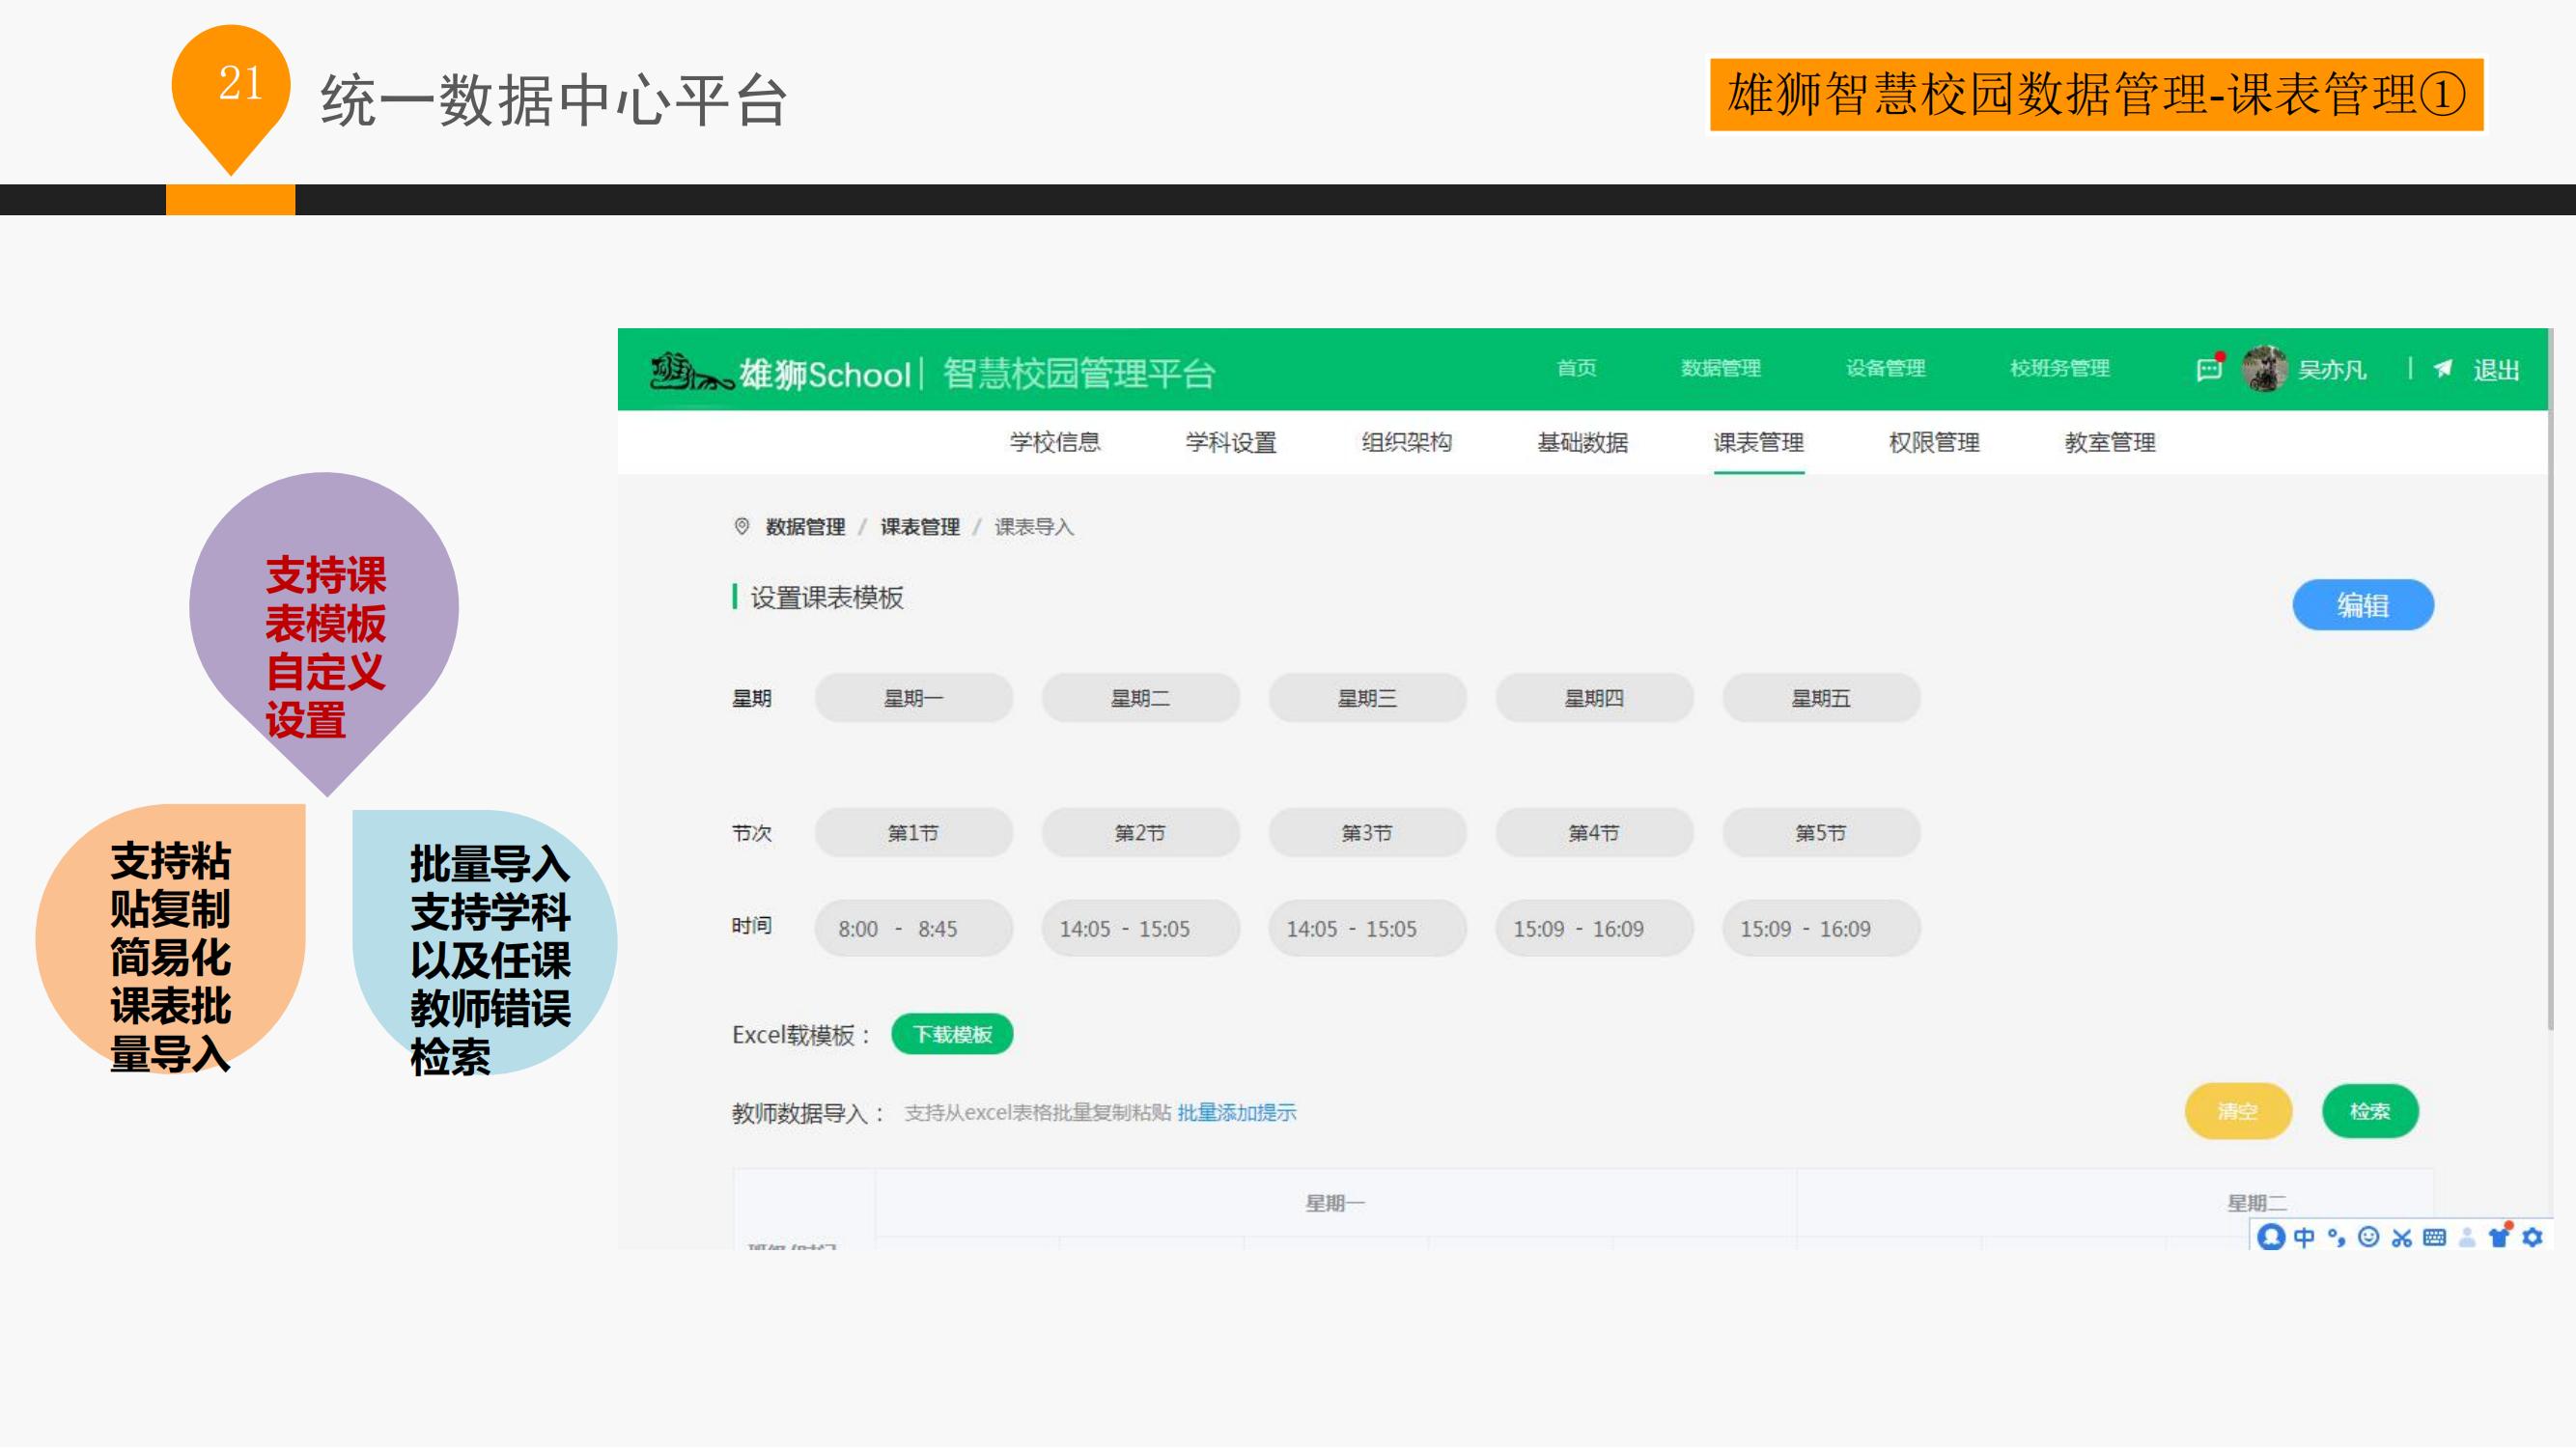Image resolution: width=2576 pixels, height=1448 pixels.
Task: Click the IME user account icon
Action: pyautogui.click(x=2467, y=1238)
